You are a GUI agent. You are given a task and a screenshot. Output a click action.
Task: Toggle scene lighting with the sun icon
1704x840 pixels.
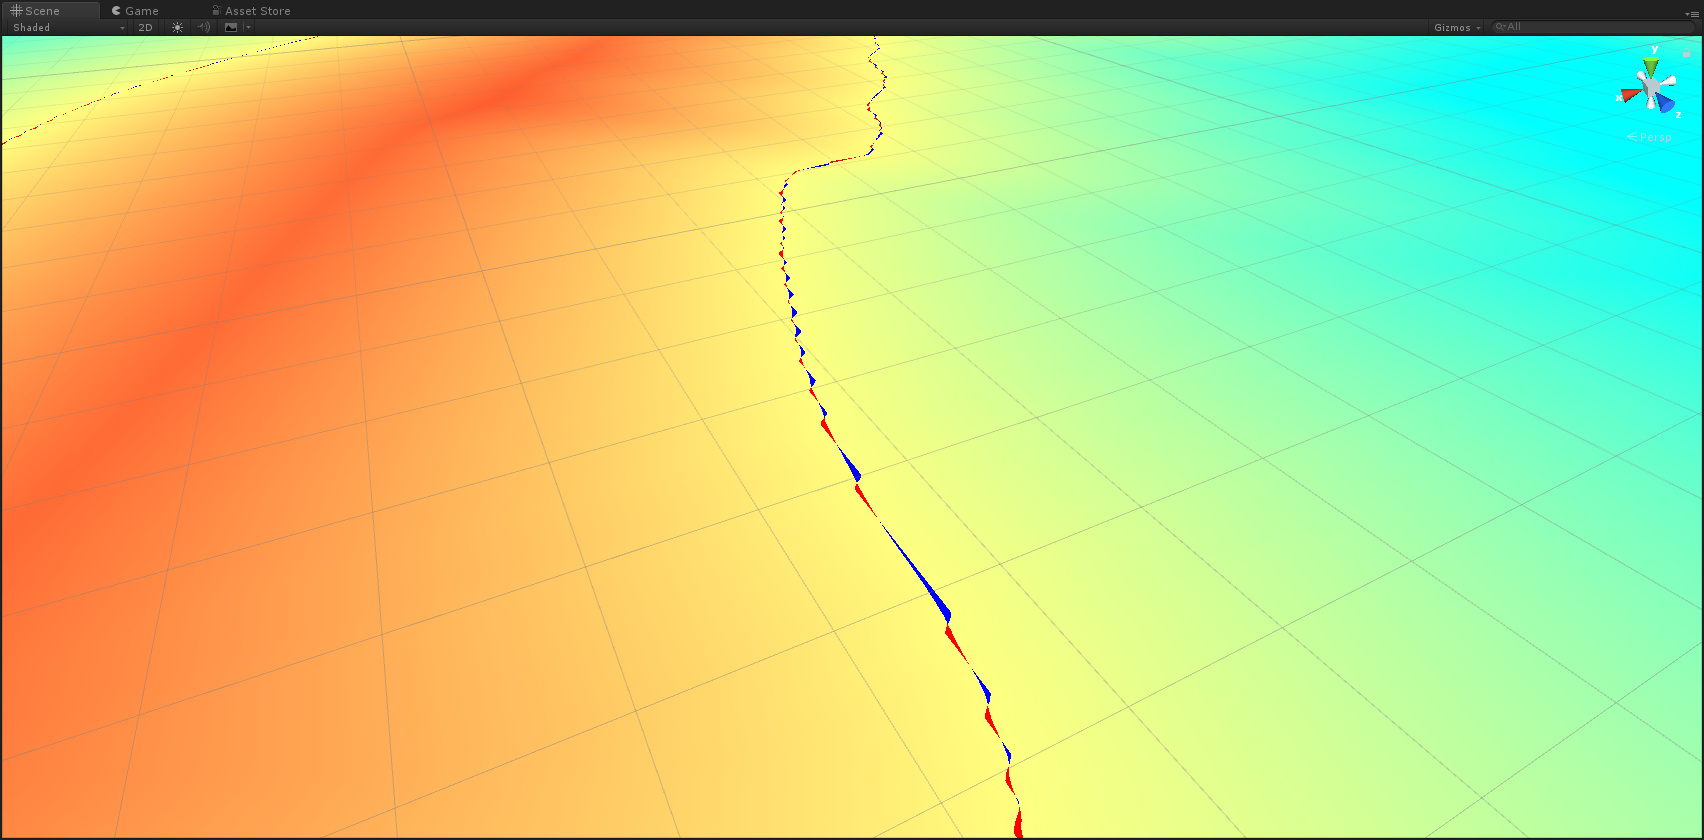(177, 28)
